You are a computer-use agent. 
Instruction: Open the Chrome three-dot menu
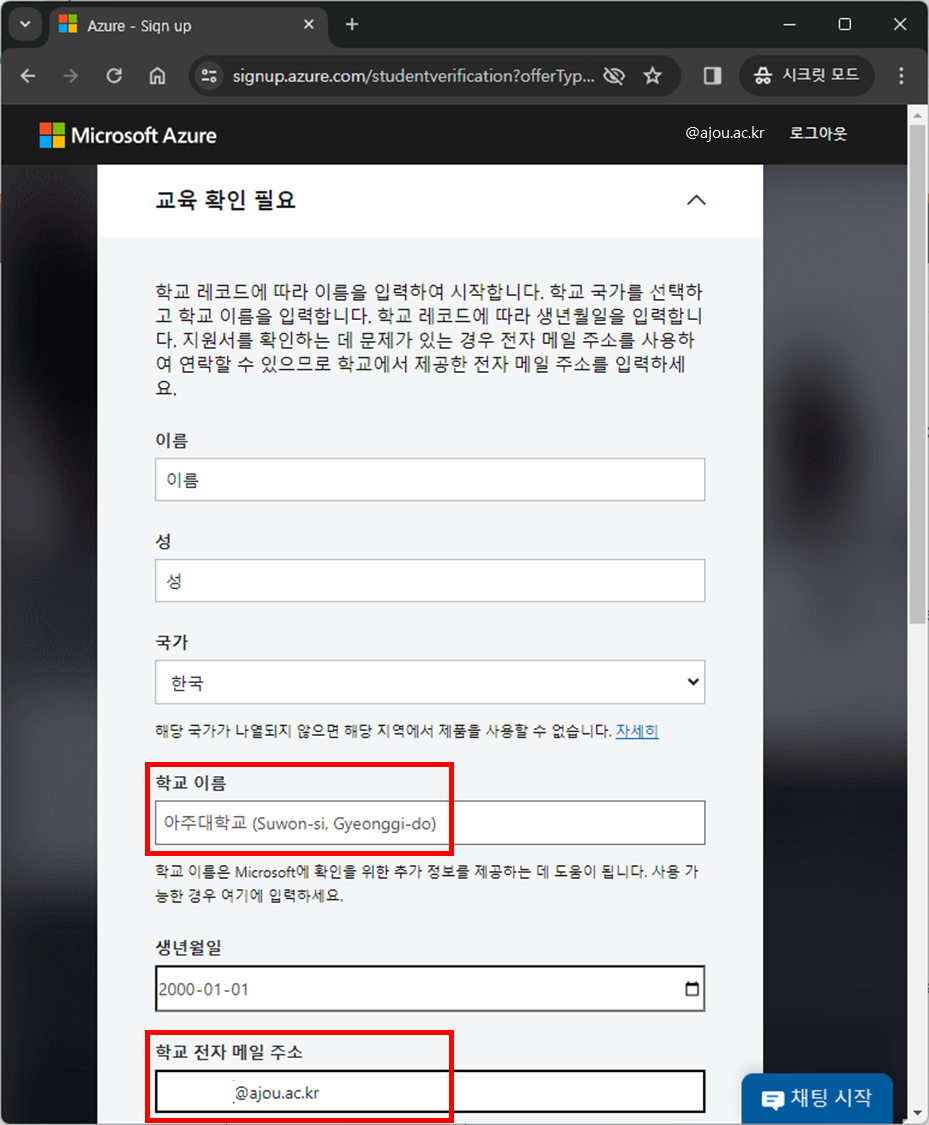[901, 76]
